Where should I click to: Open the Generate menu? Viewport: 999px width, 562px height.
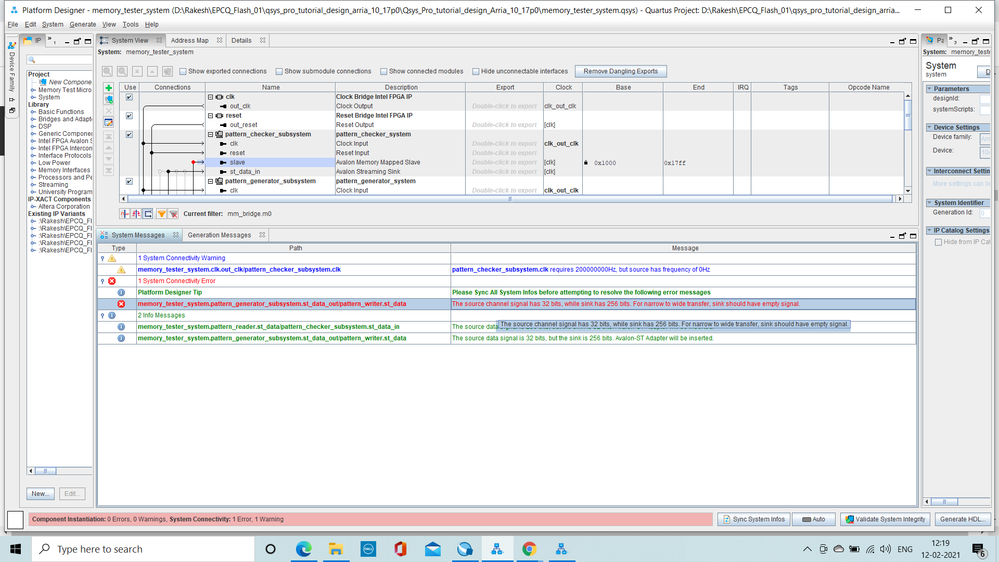pos(83,24)
